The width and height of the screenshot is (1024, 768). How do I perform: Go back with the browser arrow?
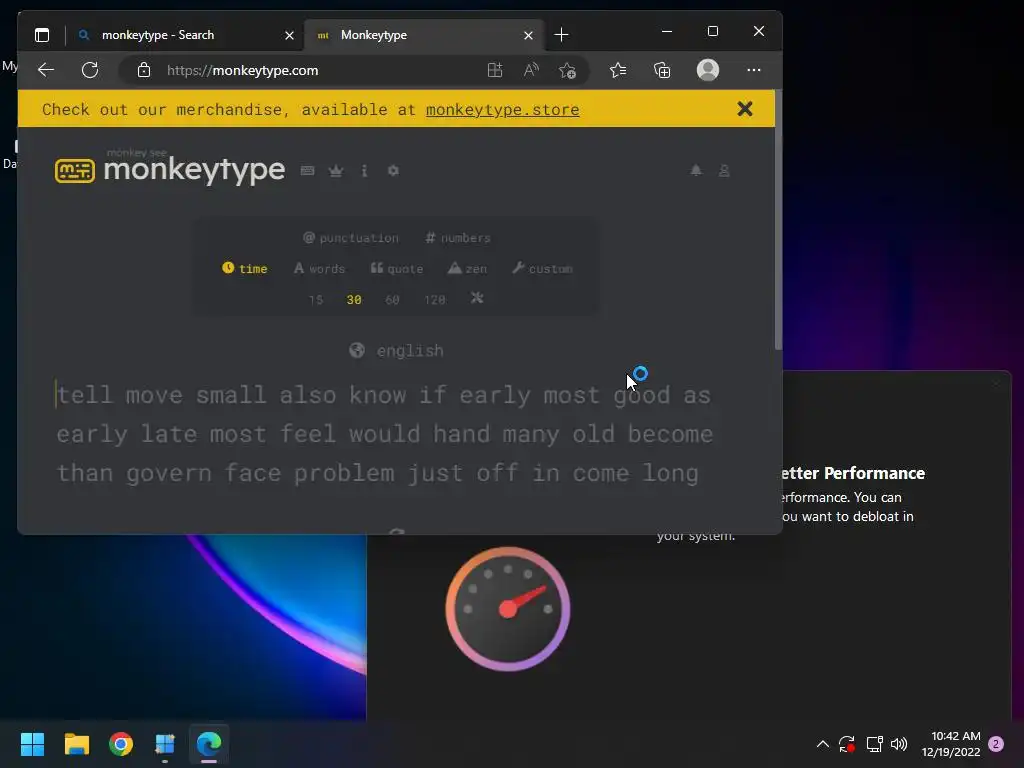pos(46,70)
